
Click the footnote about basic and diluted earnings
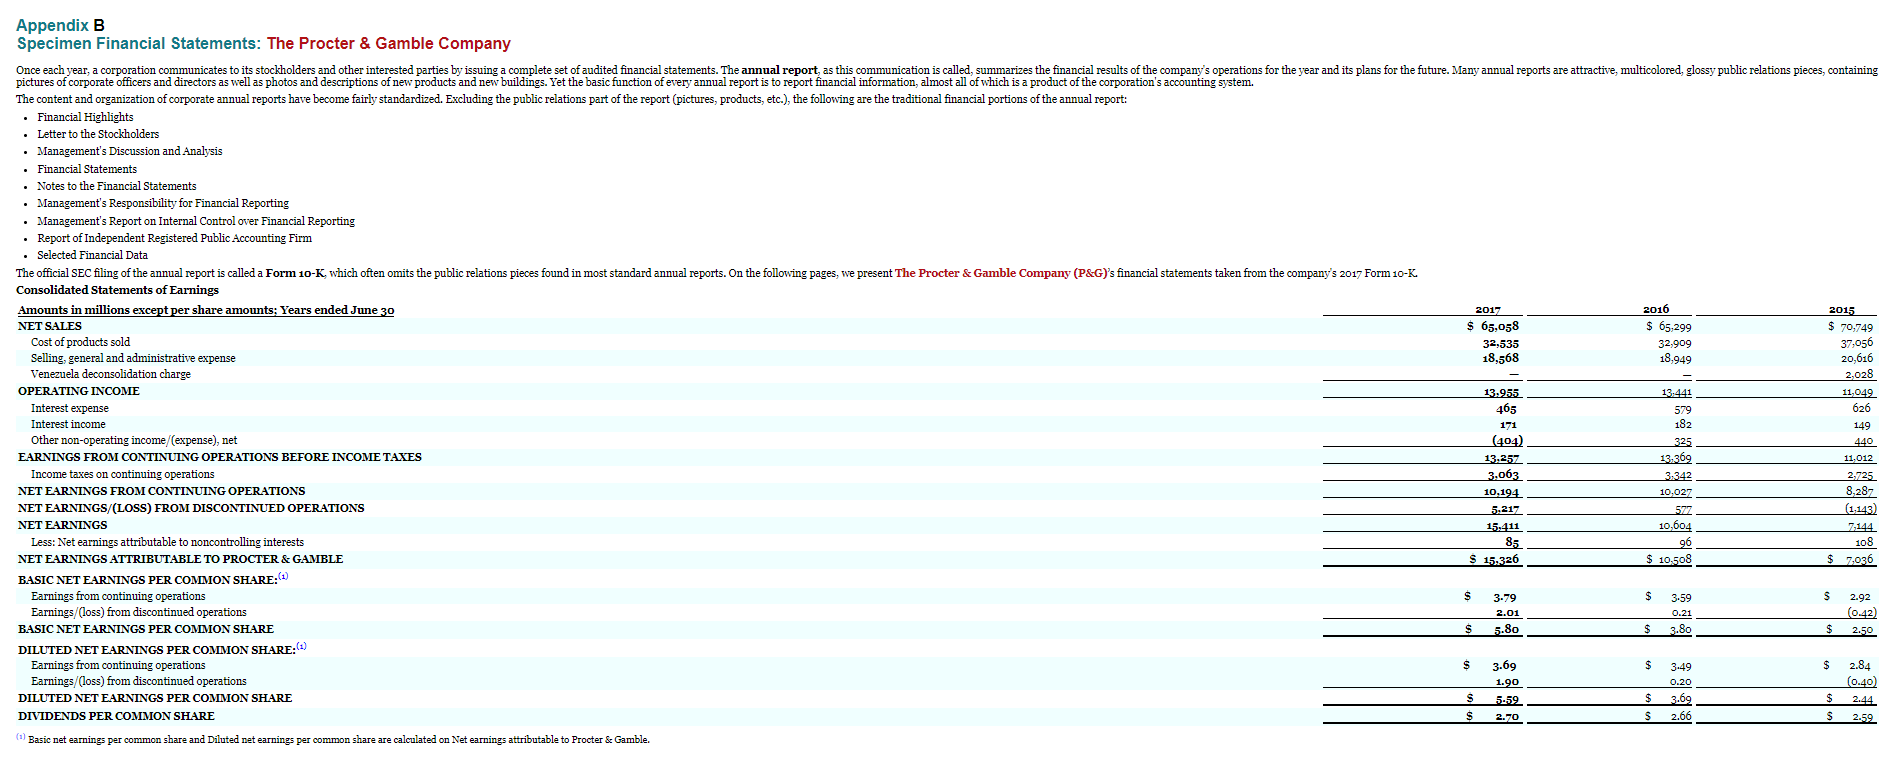[x=333, y=739]
